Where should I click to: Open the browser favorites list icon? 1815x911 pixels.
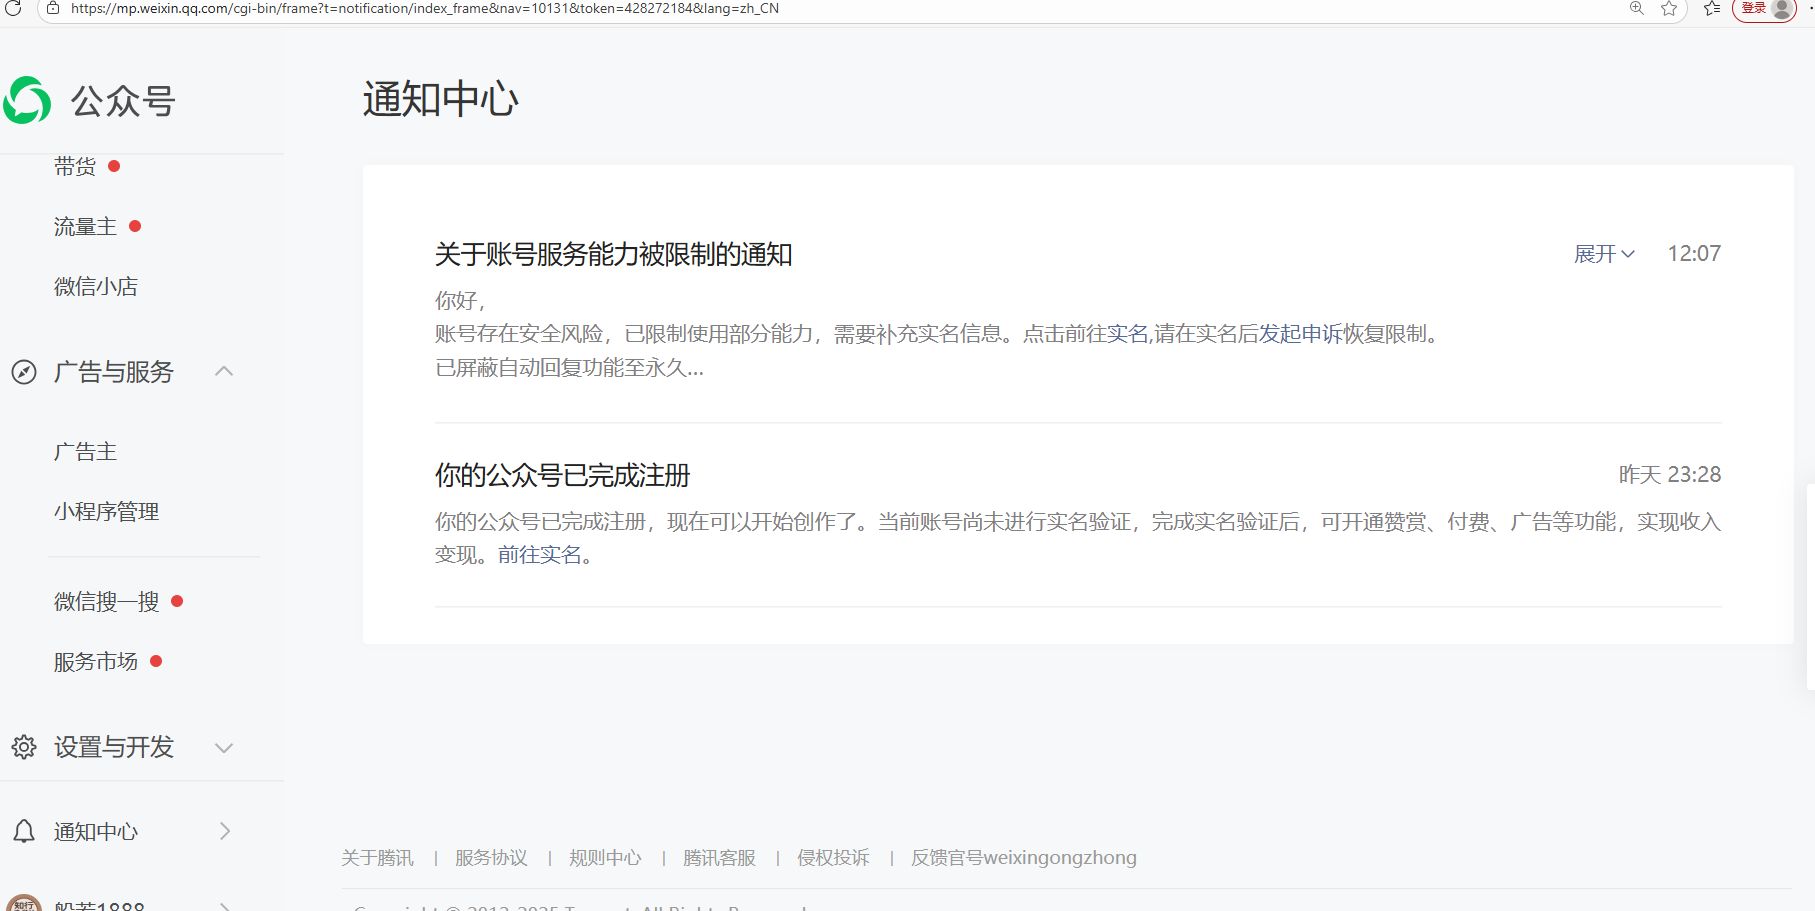pos(1712,8)
